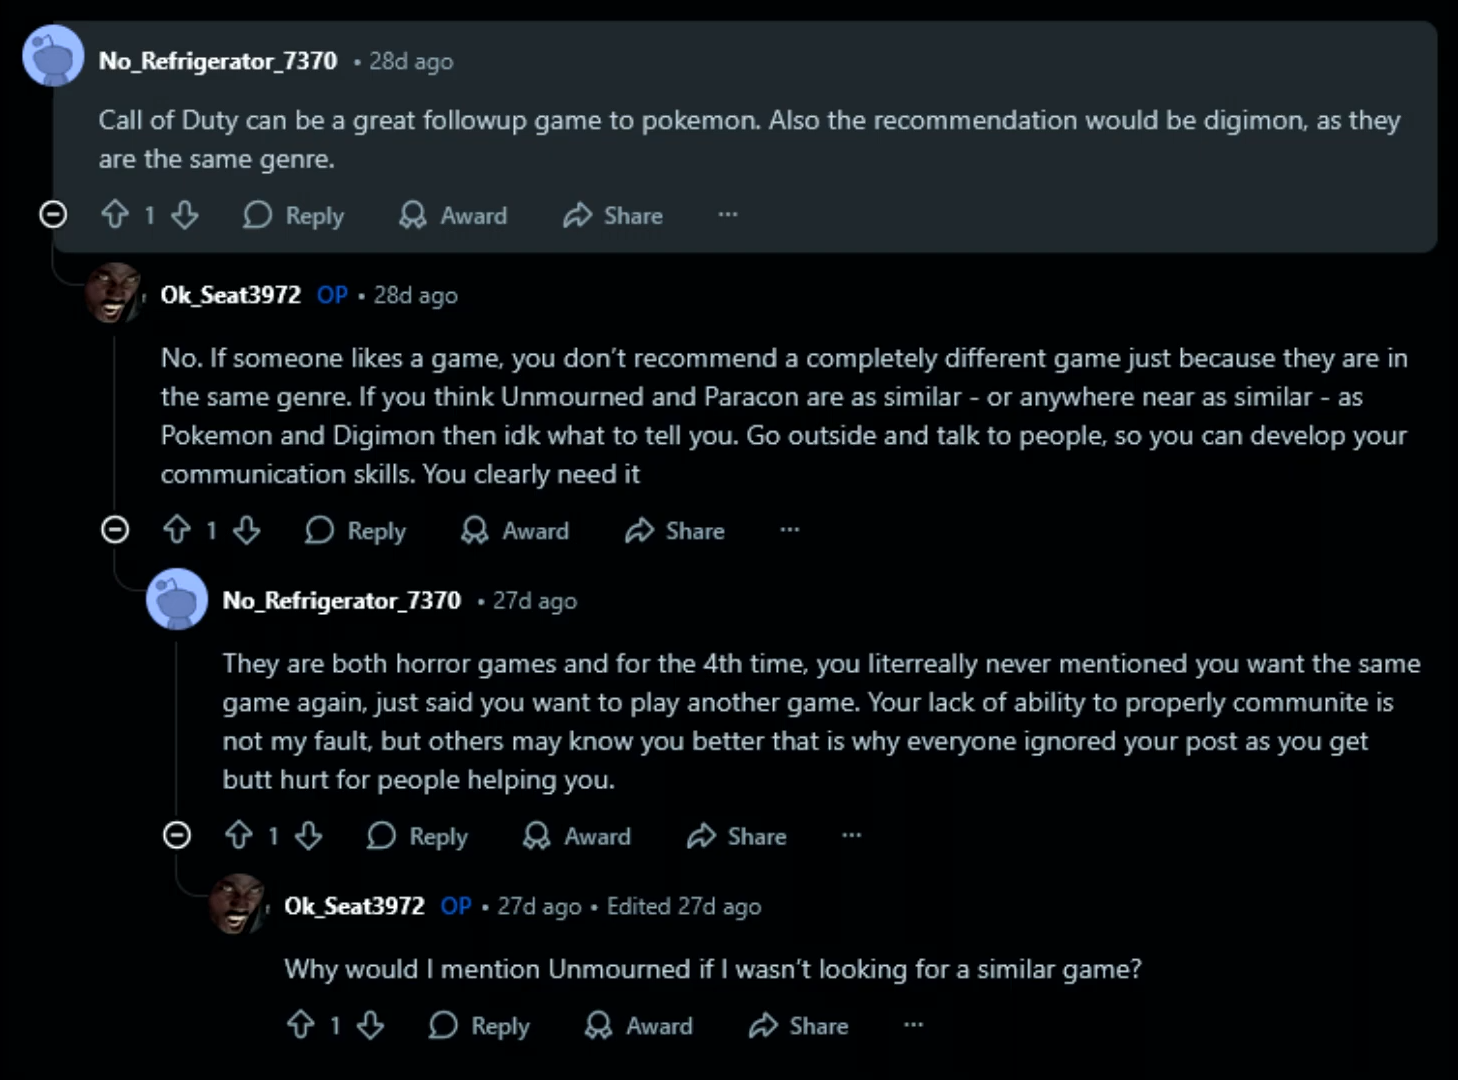
Task: Collapse No_Refrigerator_7370's 27d ago reply thread
Action: coord(177,834)
